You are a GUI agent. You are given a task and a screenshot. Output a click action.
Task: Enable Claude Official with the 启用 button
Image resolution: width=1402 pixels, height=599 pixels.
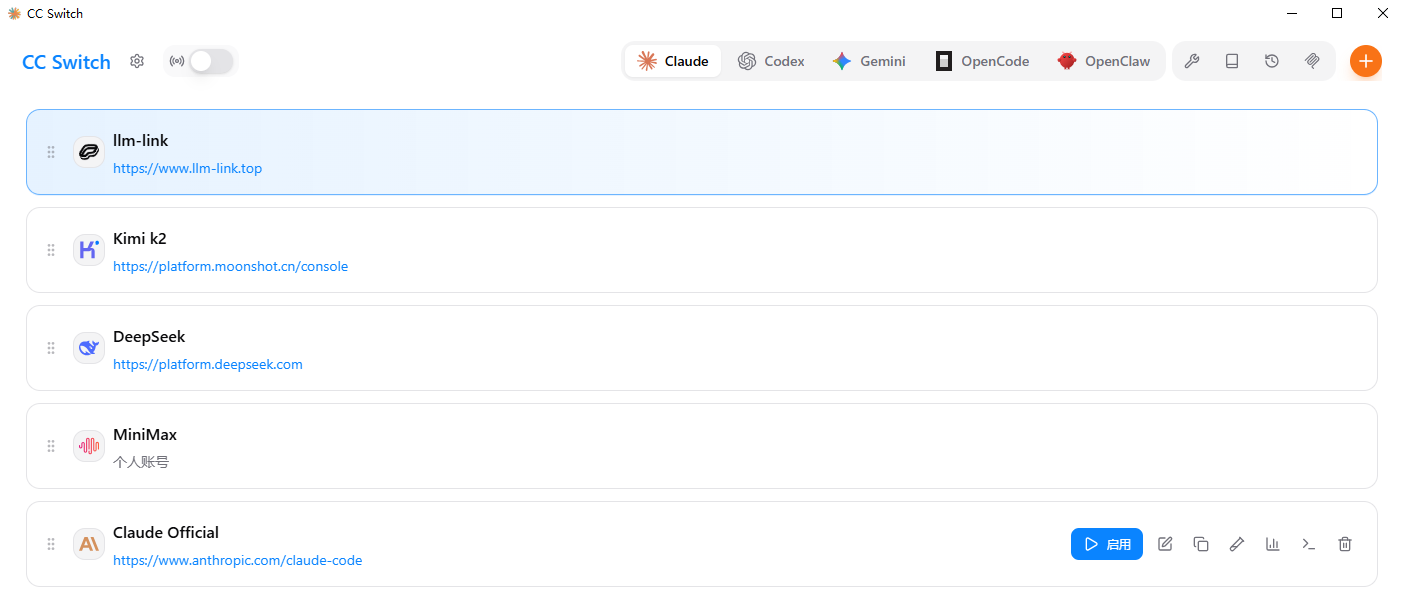[1107, 544]
